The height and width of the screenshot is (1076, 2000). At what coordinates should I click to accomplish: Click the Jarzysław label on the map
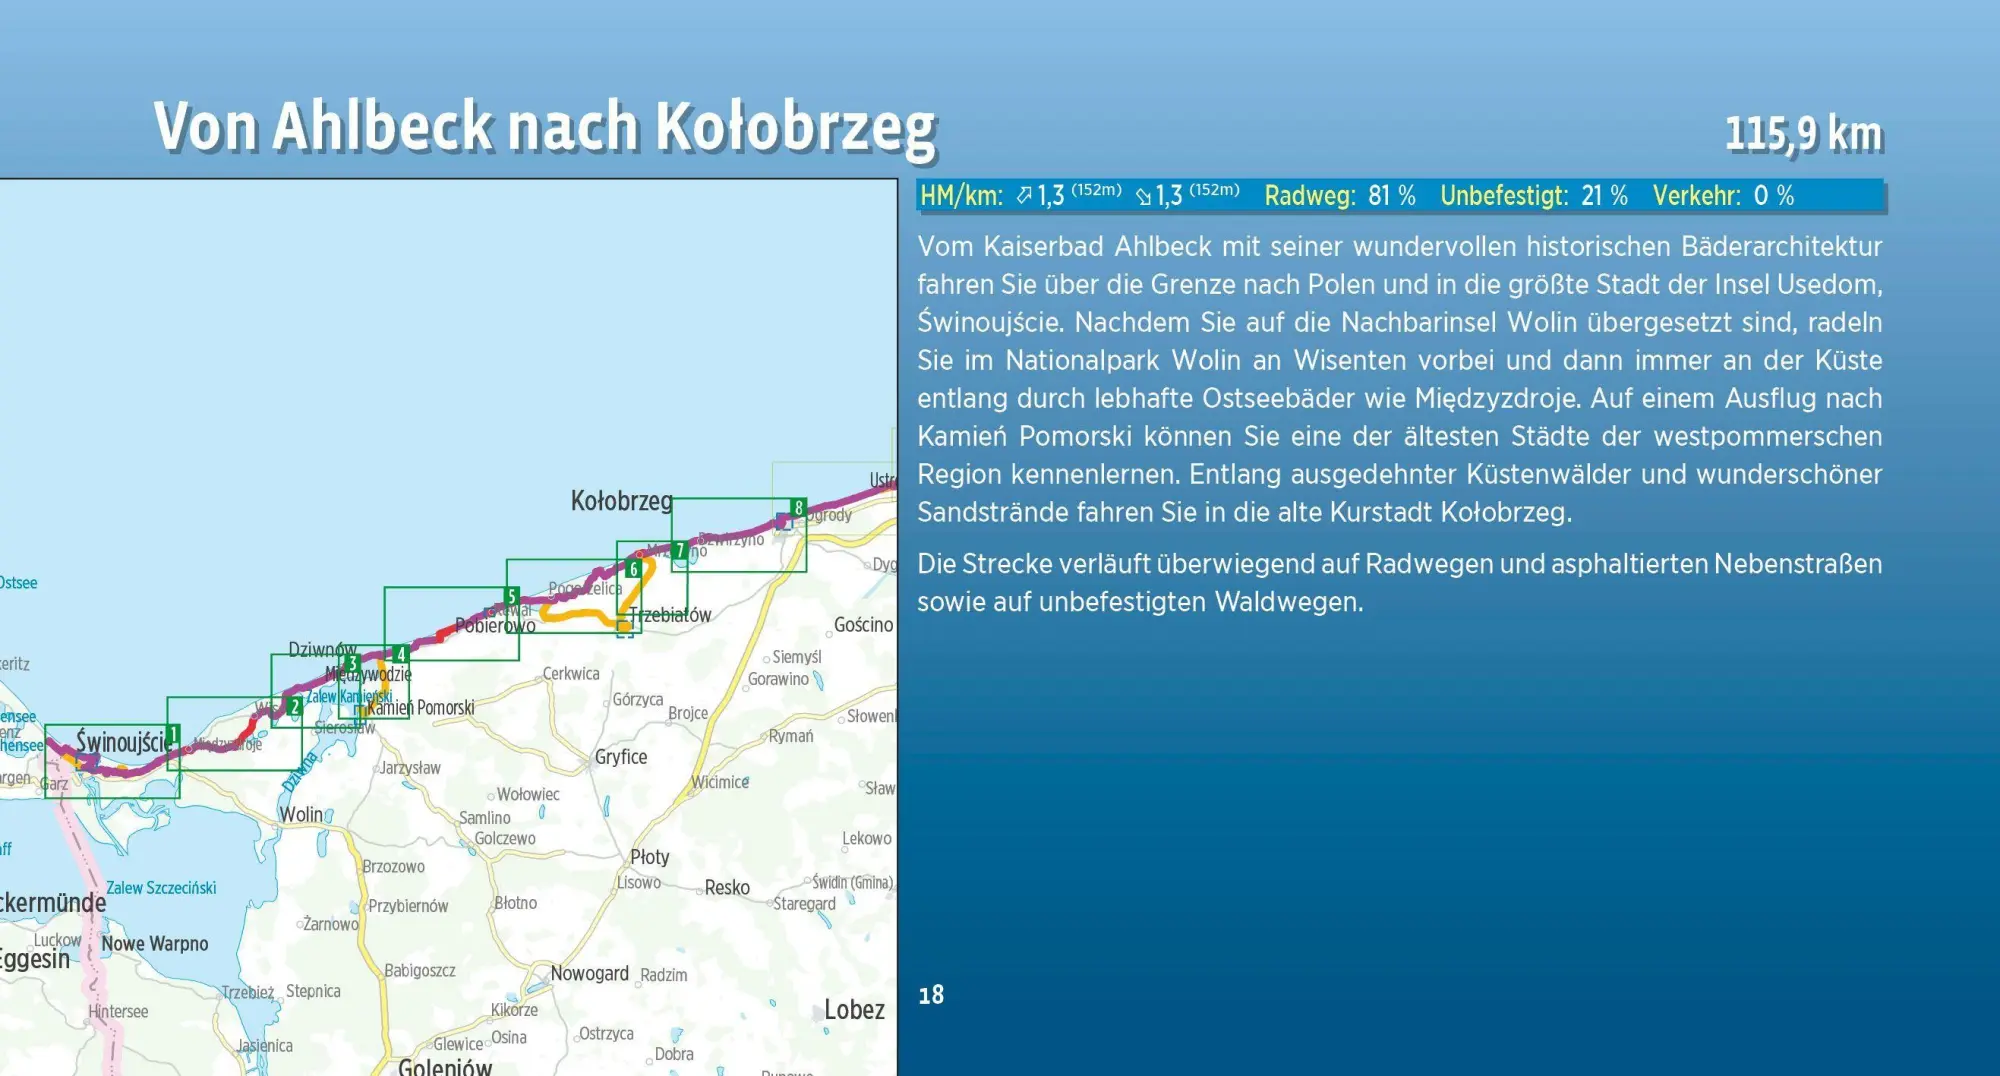coord(410,768)
